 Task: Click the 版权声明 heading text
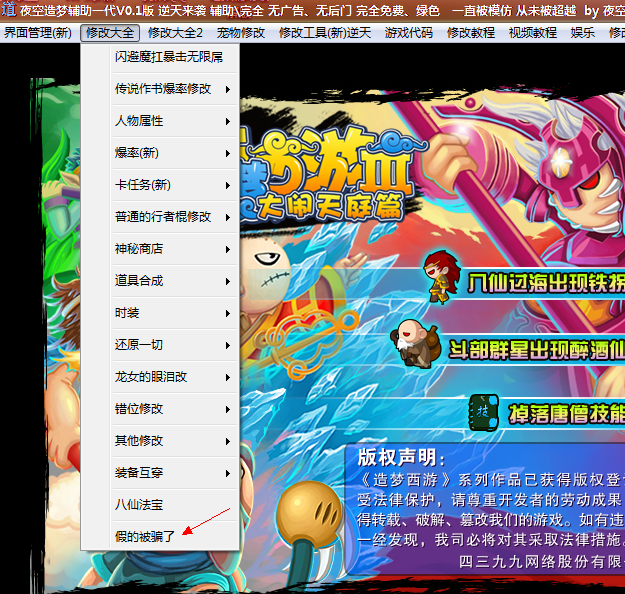tap(401, 457)
